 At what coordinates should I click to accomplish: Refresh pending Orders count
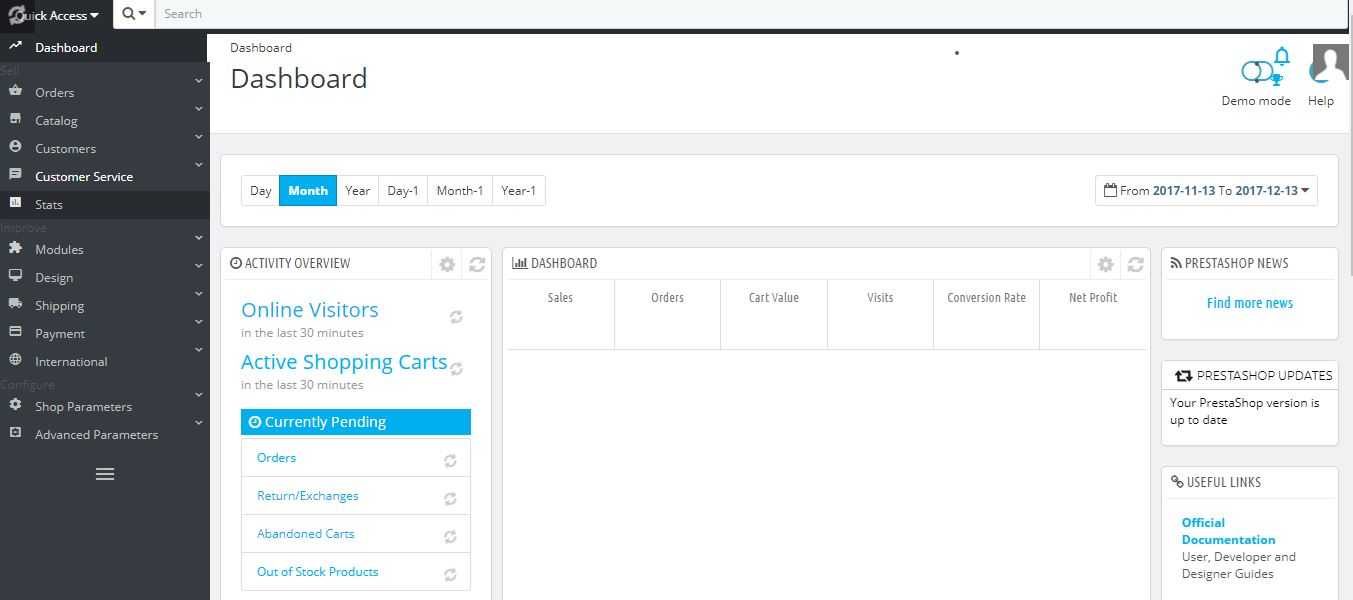point(450,461)
